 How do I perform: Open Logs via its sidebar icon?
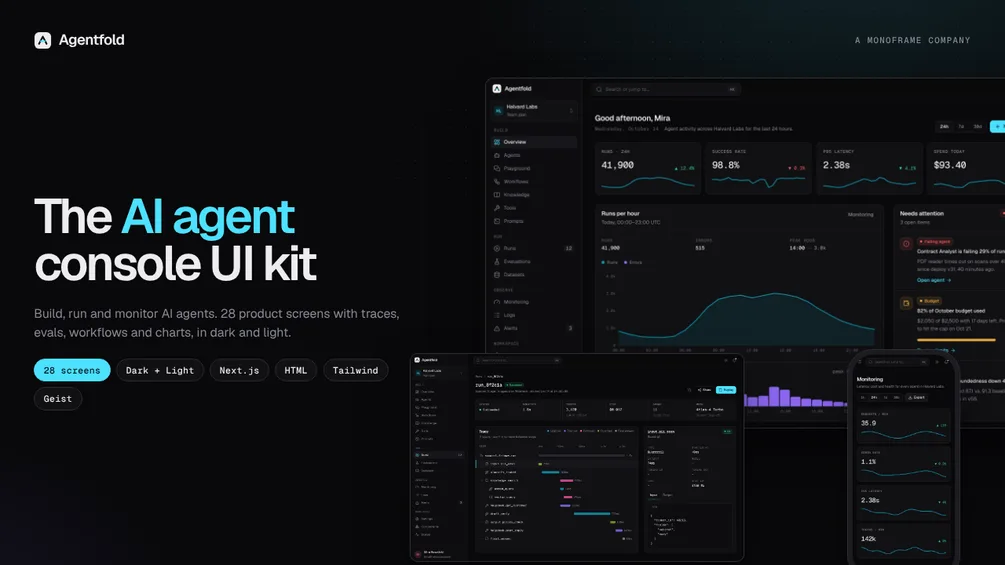tap(497, 315)
